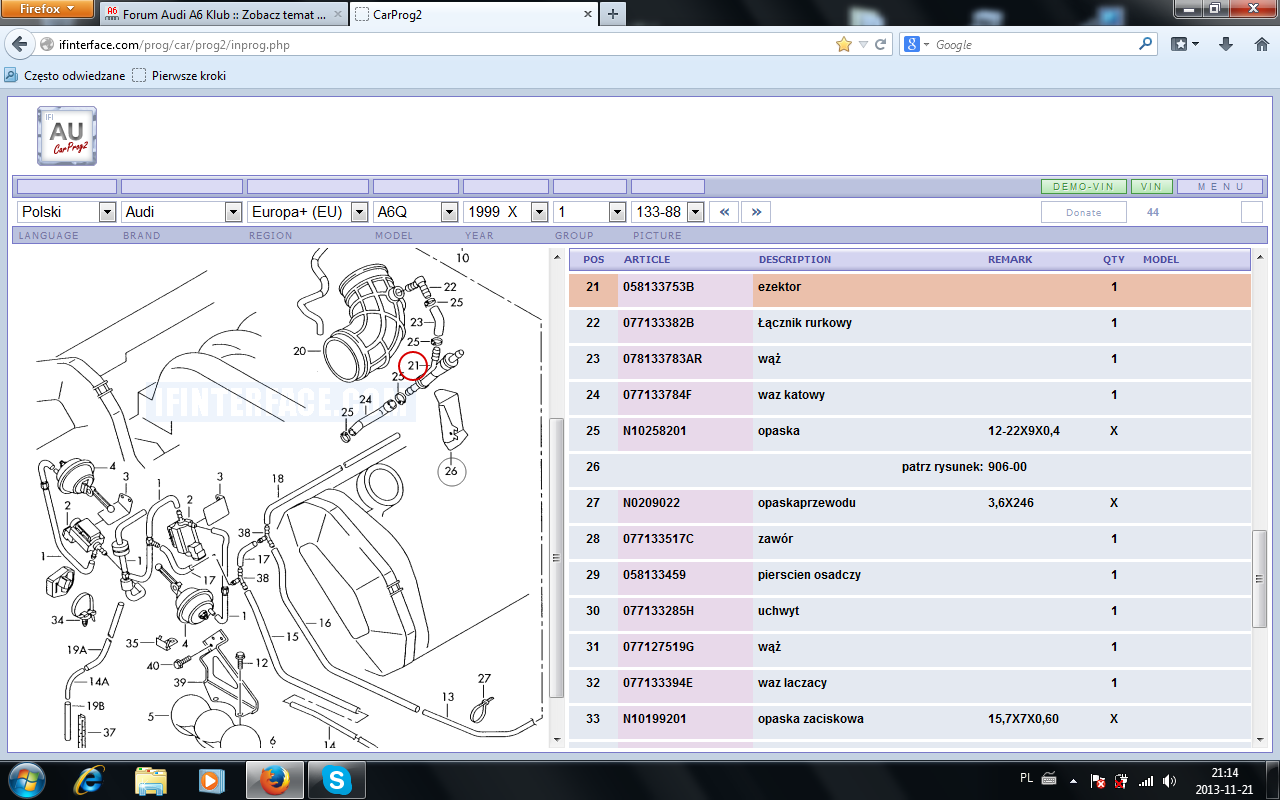This screenshot has width=1280, height=800.
Task: Open Firefox bookmarks menu icon
Action: click(x=1184, y=45)
